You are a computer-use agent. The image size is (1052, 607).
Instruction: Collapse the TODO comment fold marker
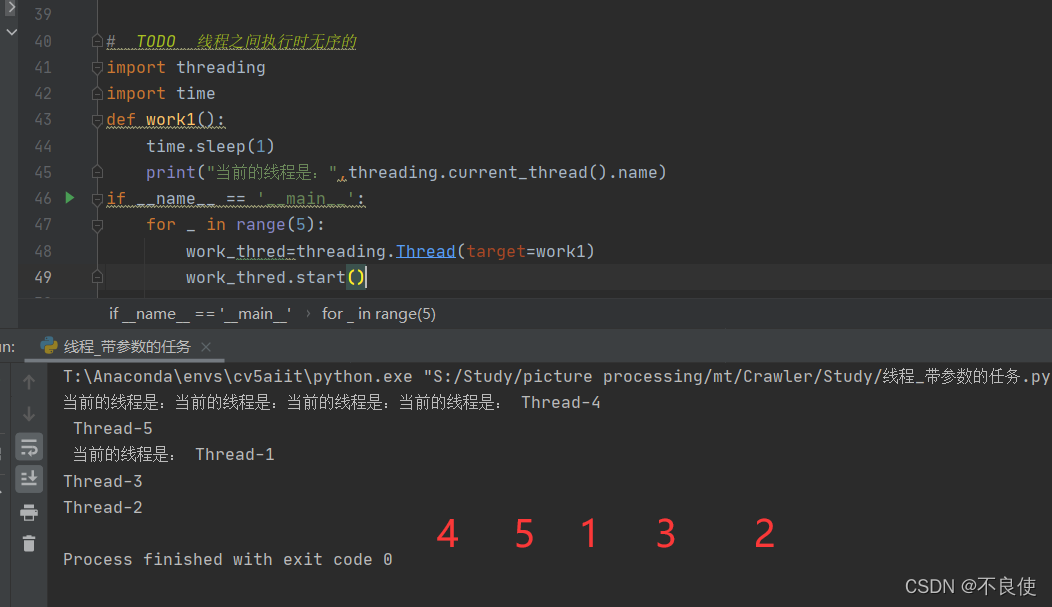click(97, 42)
